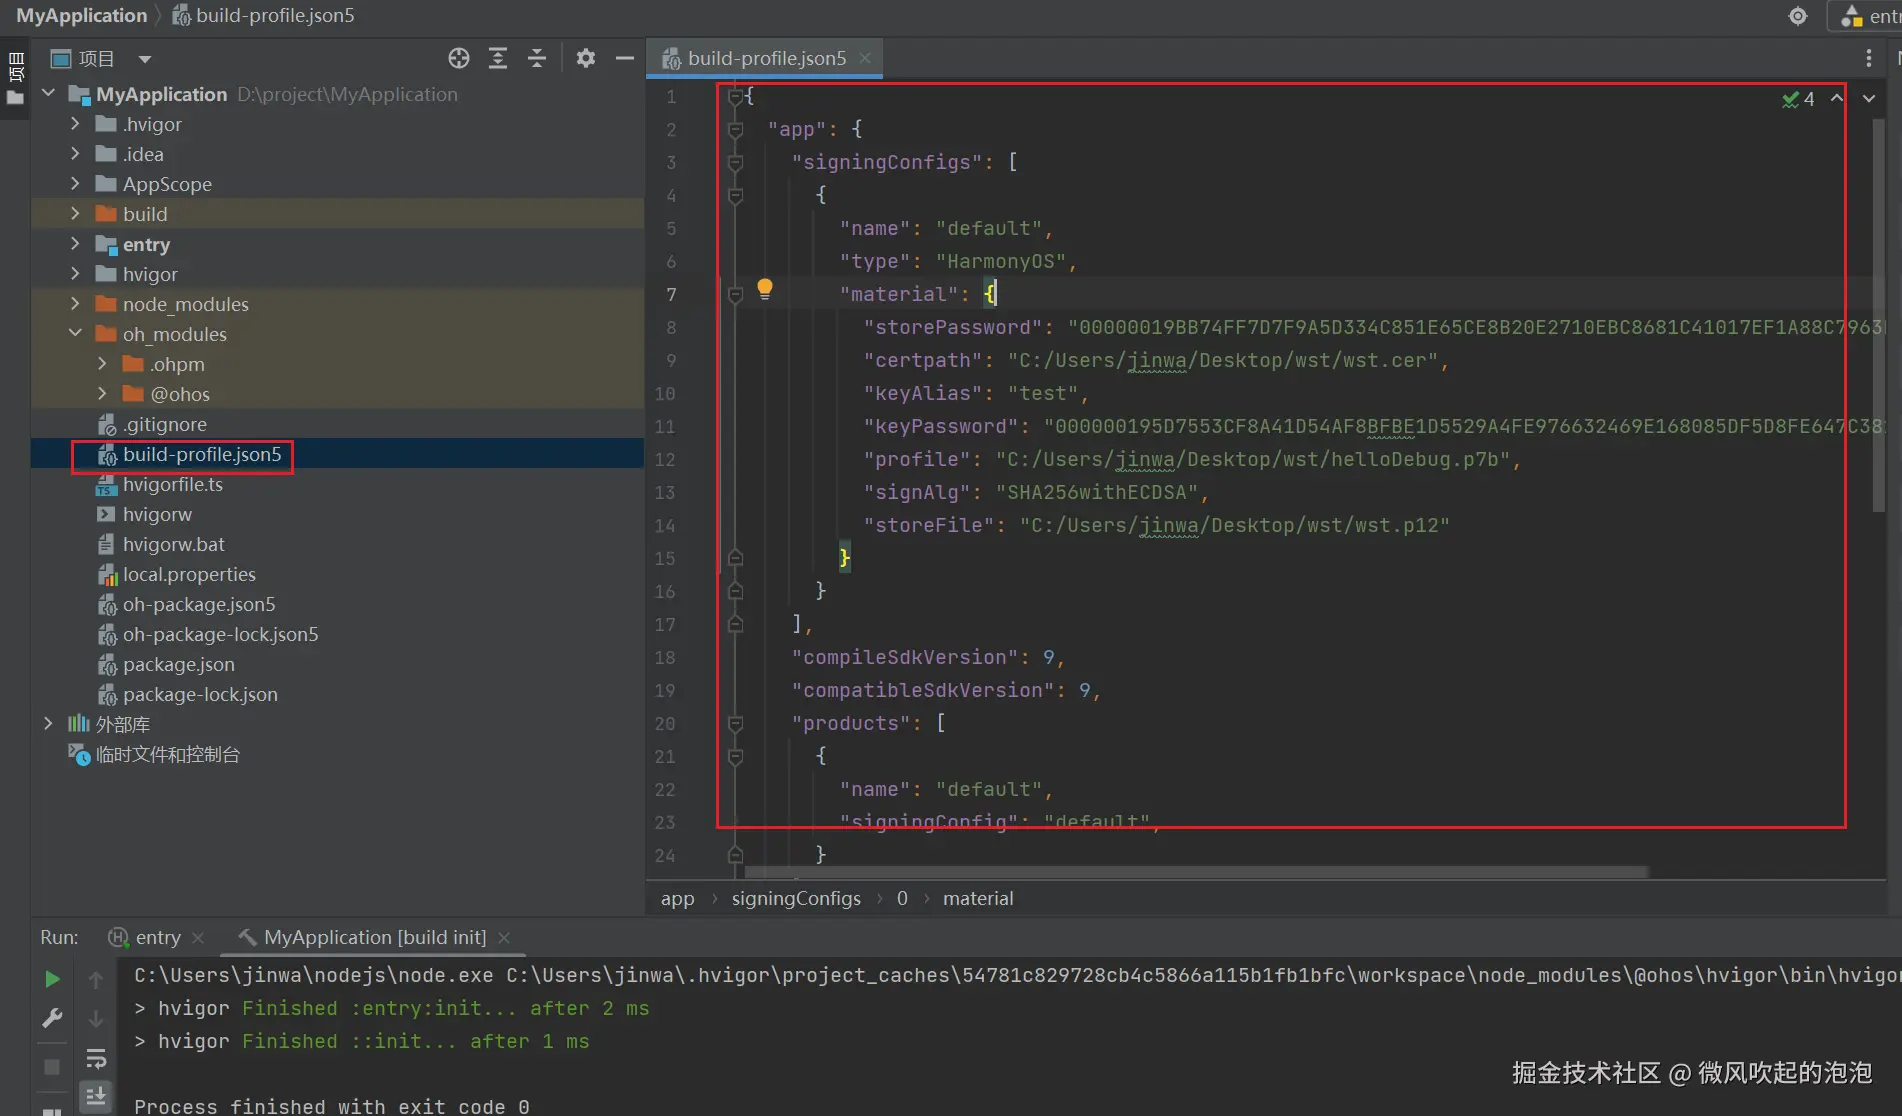The image size is (1902, 1116).
Task: Expand the .hvigor folder
Action: (x=75, y=123)
